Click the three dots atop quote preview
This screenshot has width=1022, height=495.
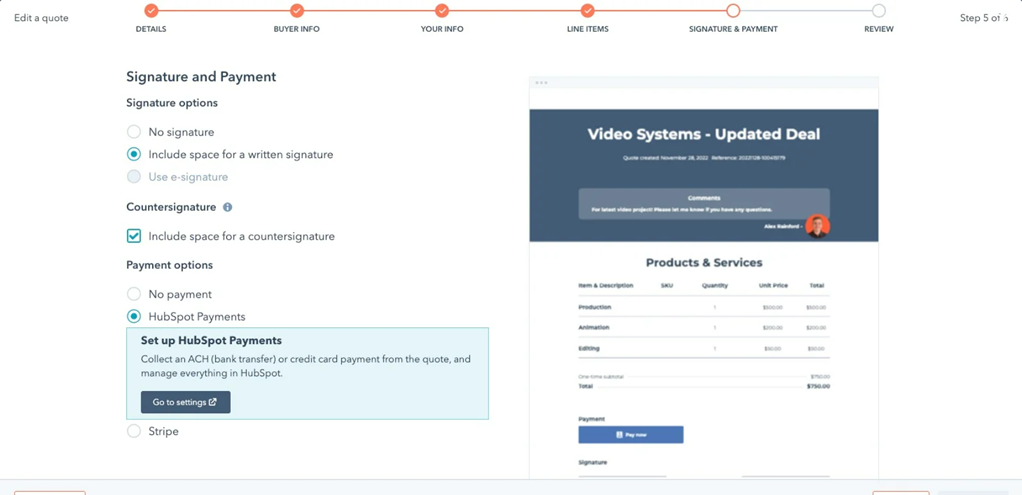pyautogui.click(x=541, y=83)
